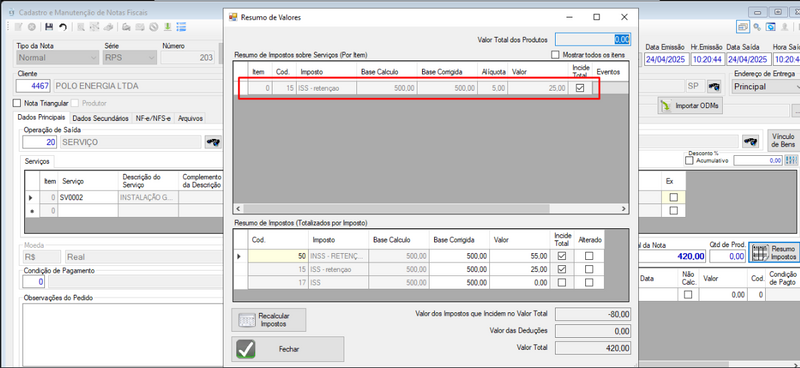Click the Importar ODMs button
This screenshot has width=800, height=368.
(690, 106)
